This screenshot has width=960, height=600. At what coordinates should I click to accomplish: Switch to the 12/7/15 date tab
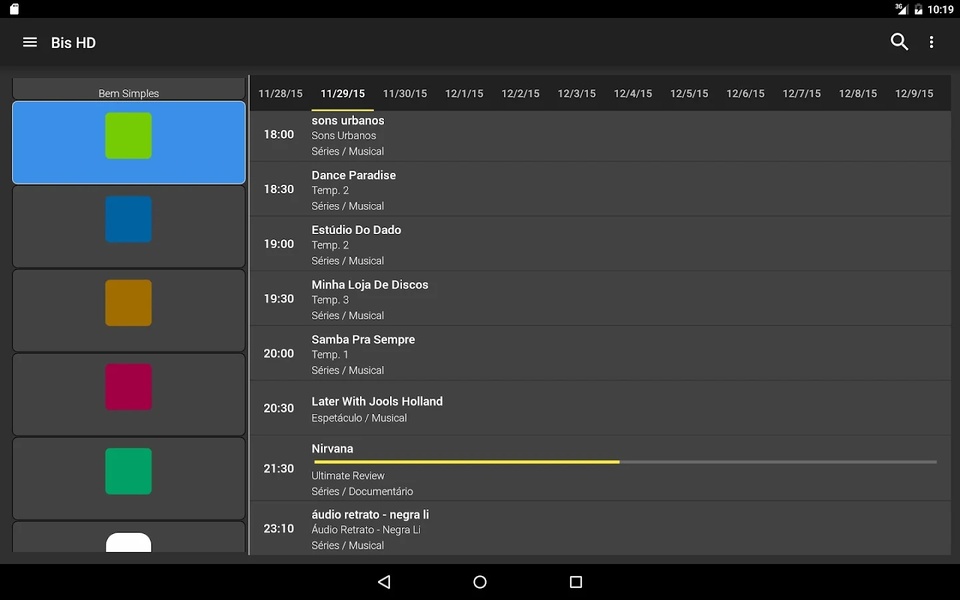click(x=801, y=94)
